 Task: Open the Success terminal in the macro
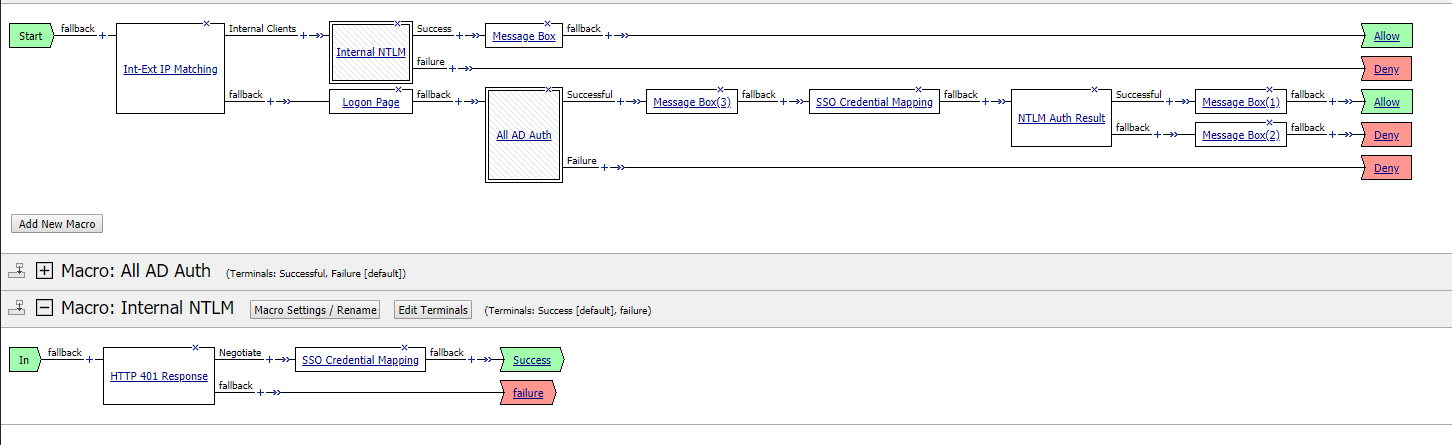(531, 360)
